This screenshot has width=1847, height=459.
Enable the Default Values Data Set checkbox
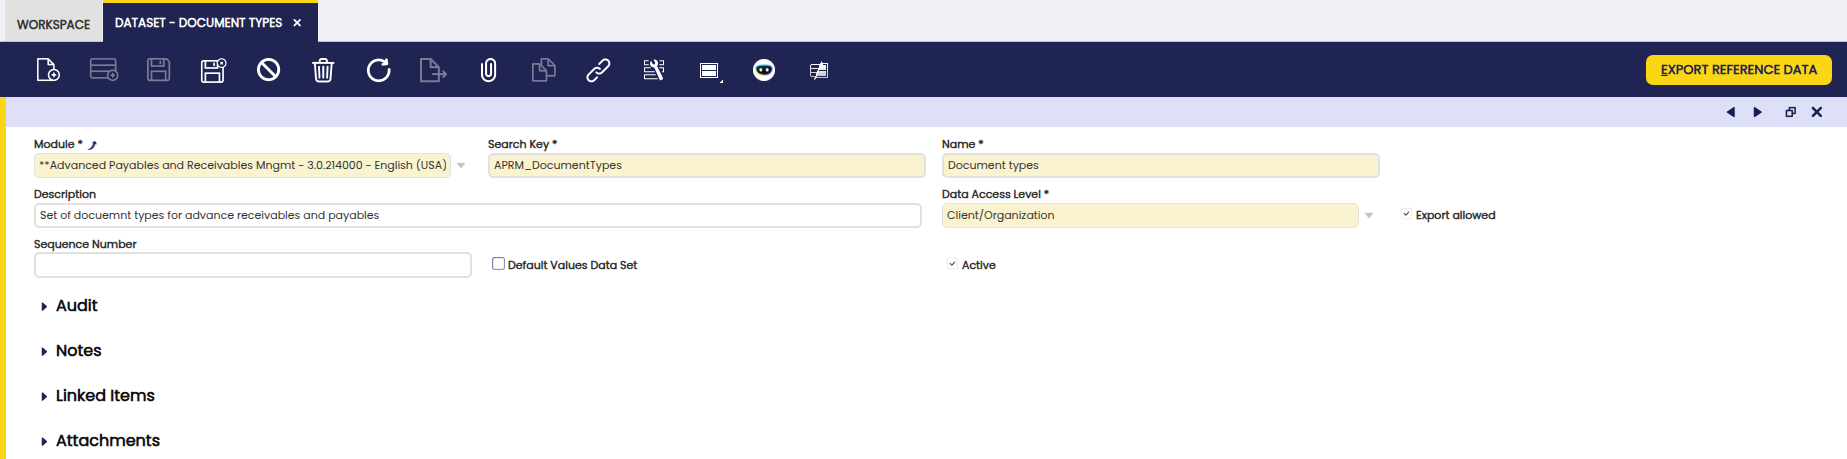click(498, 264)
